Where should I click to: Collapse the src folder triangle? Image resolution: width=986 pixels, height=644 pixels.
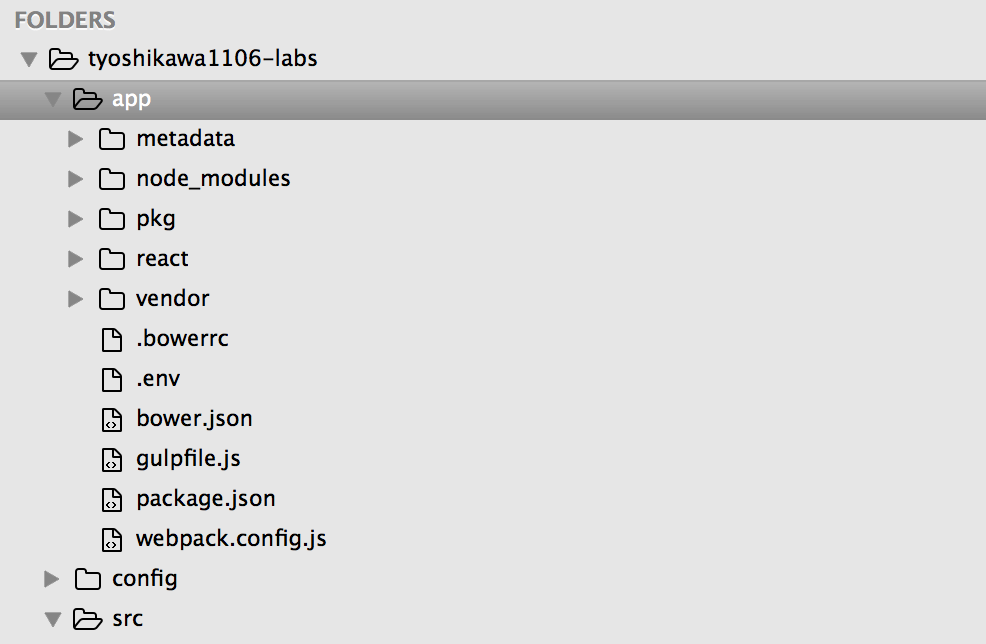coord(52,620)
